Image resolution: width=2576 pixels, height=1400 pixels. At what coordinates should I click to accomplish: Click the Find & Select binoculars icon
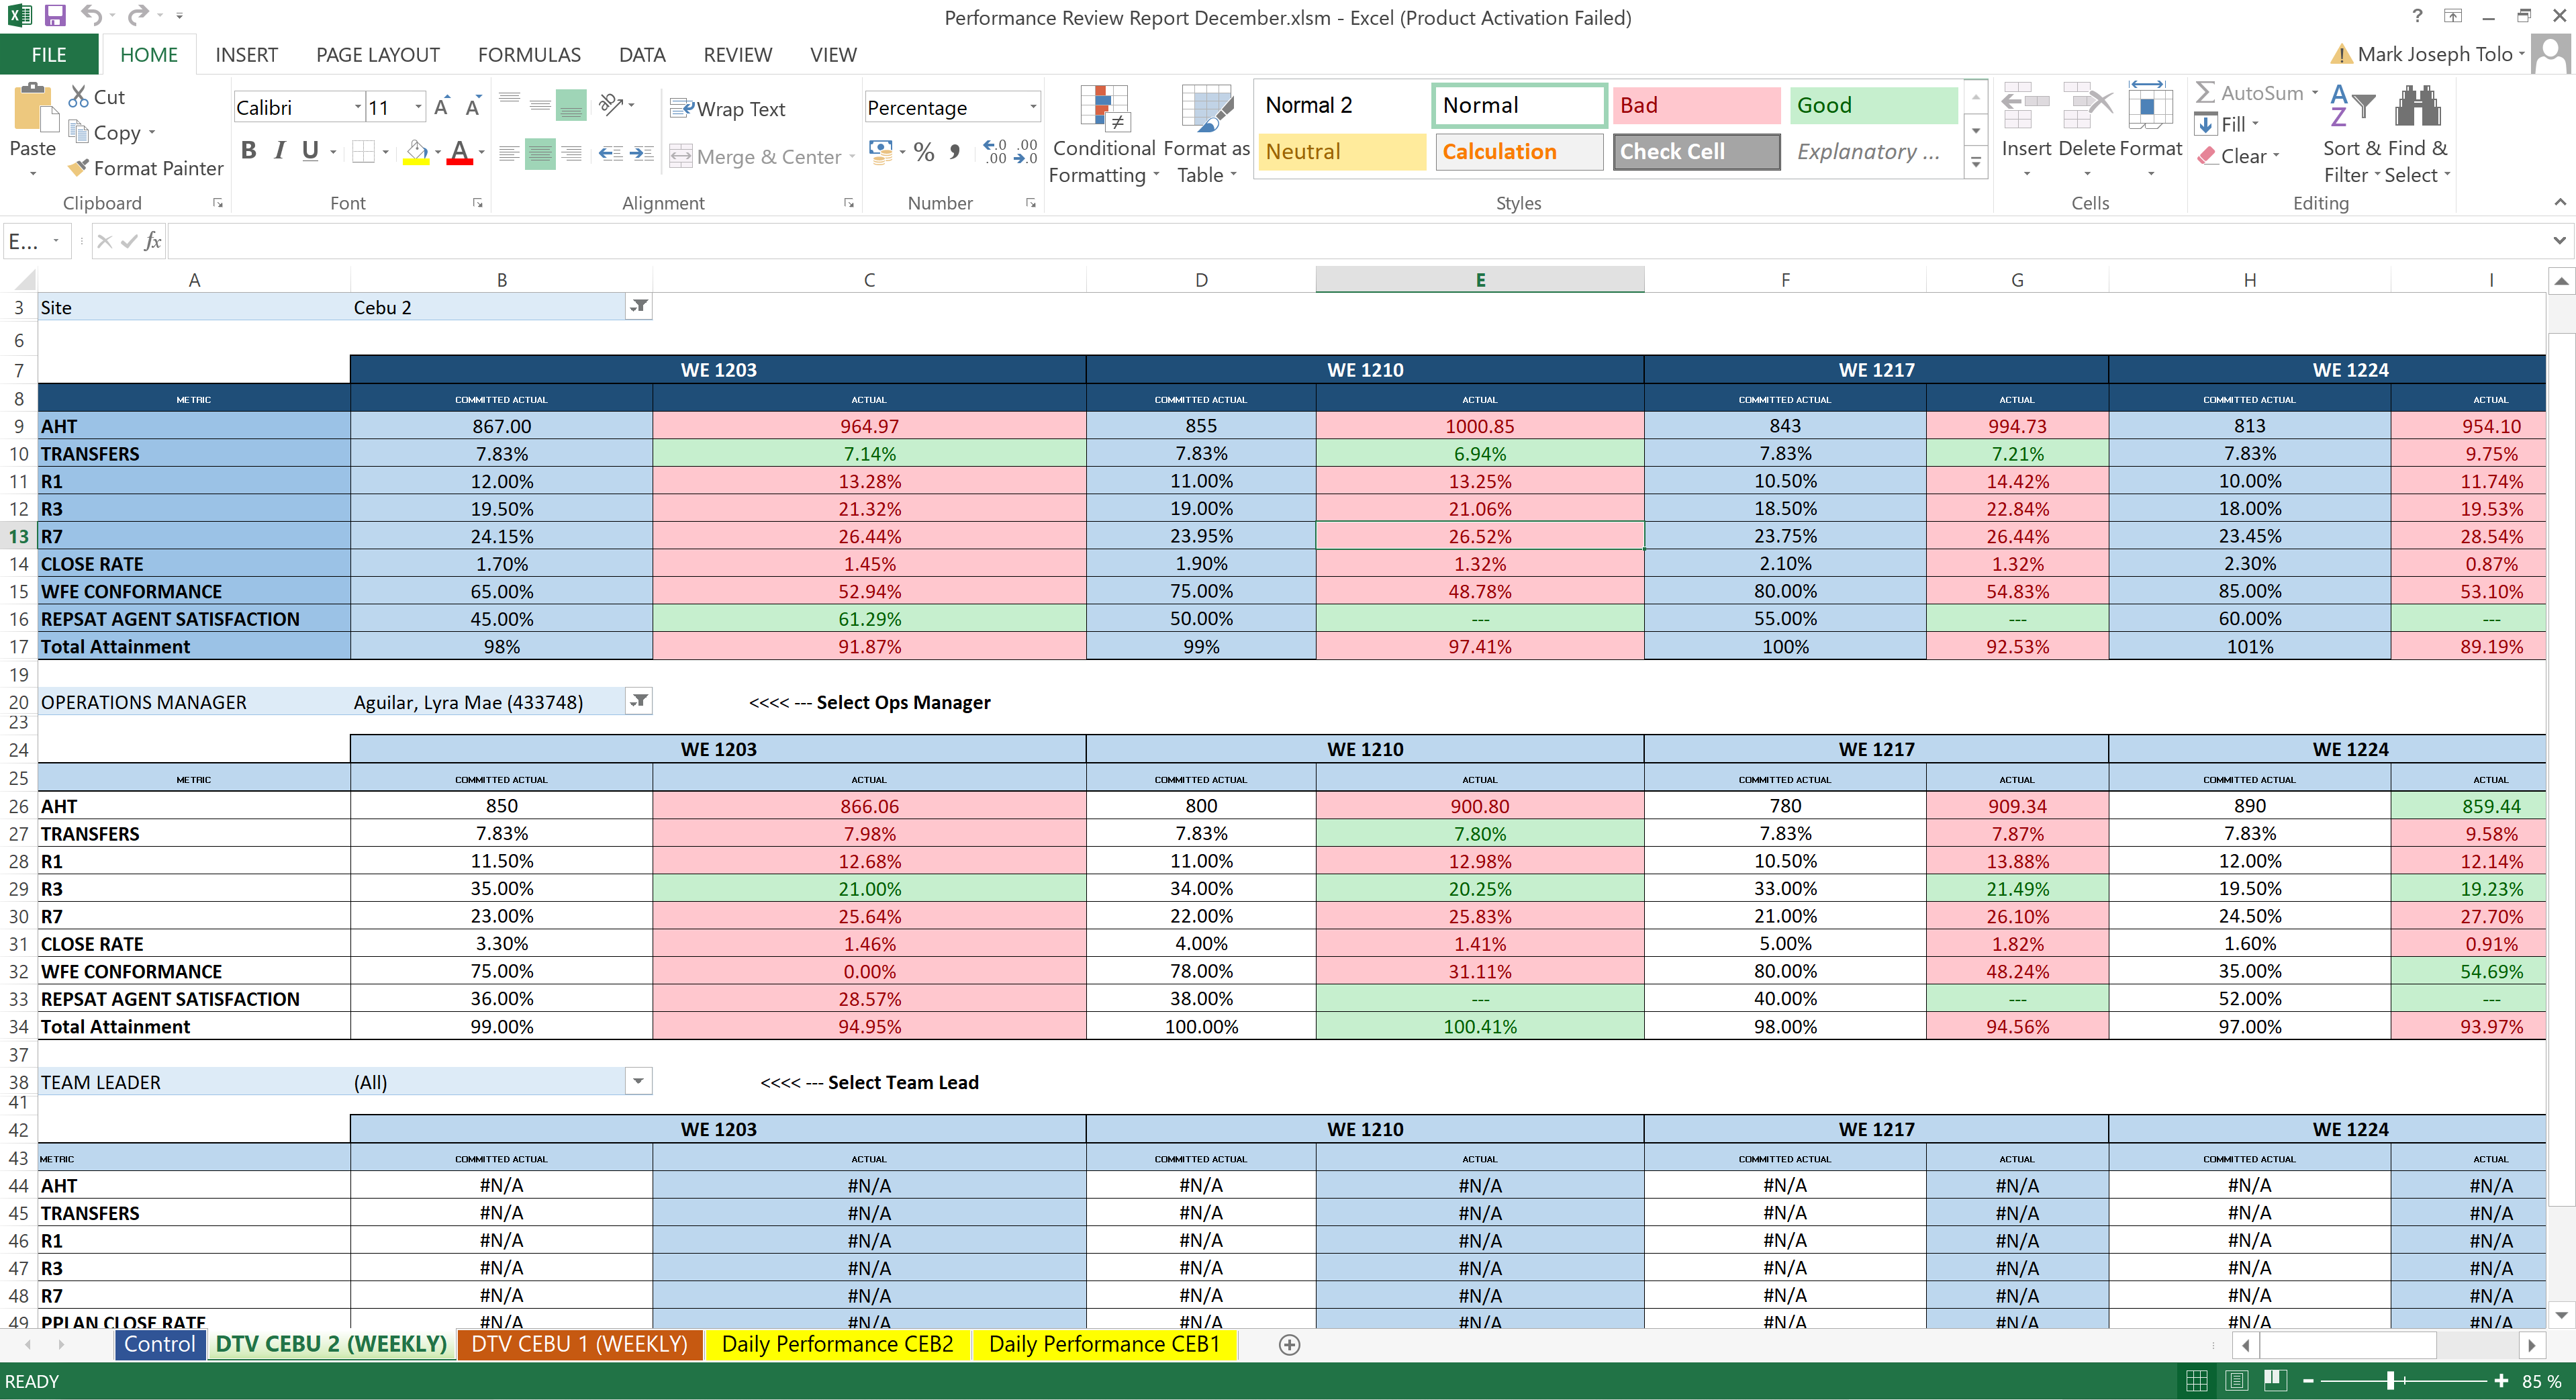click(x=2418, y=106)
